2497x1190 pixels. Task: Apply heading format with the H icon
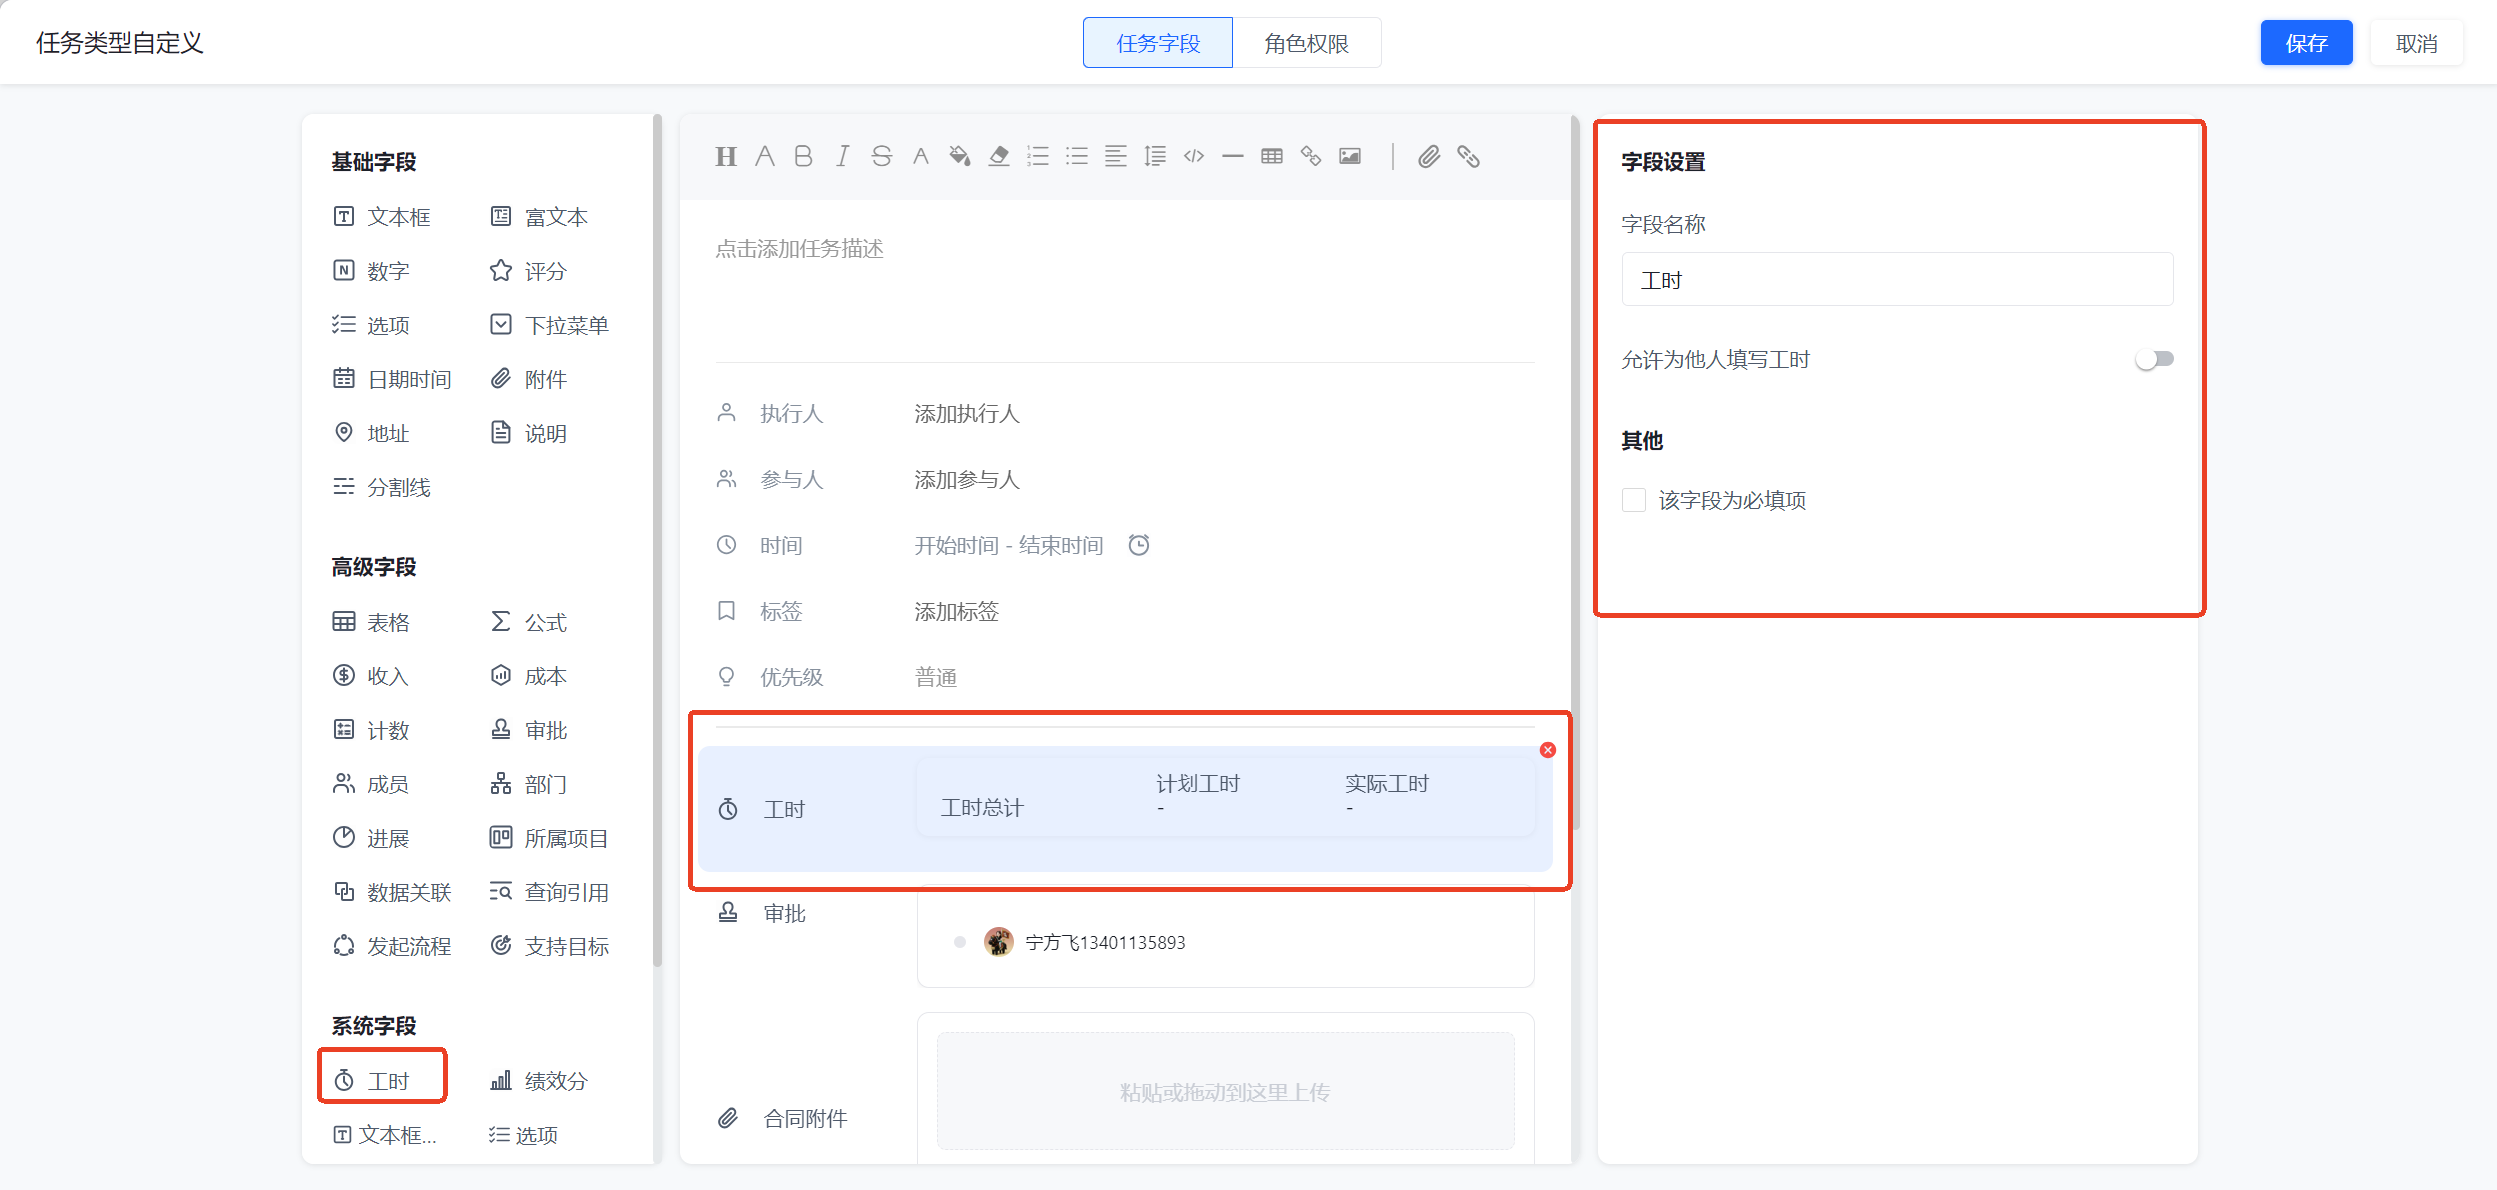[726, 156]
